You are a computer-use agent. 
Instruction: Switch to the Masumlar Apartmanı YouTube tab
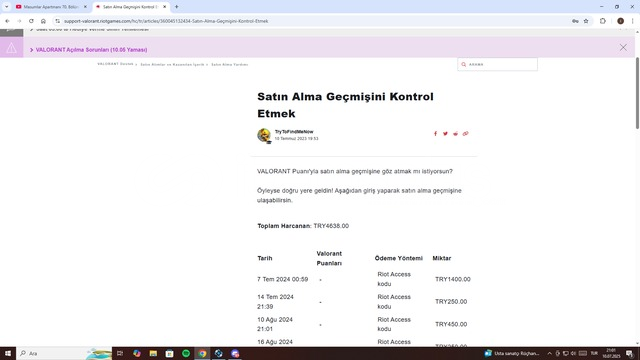pyautogui.click(x=51, y=7)
